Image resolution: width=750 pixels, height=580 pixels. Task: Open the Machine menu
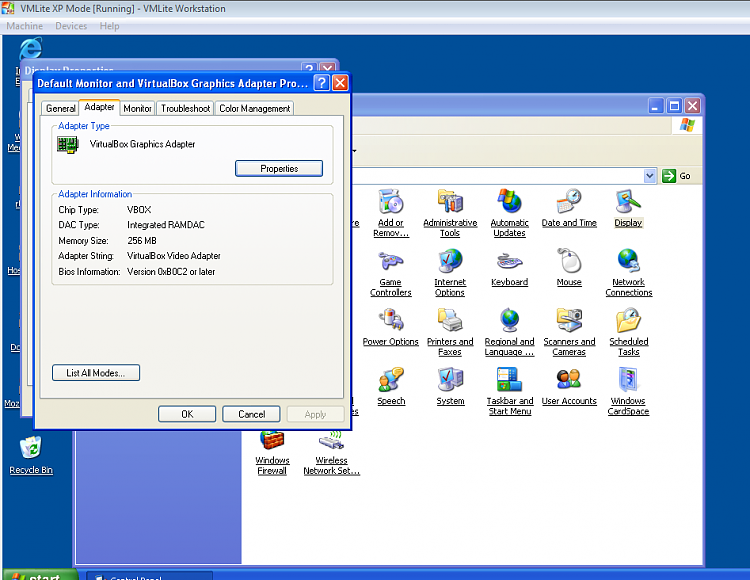pyautogui.click(x=25, y=26)
